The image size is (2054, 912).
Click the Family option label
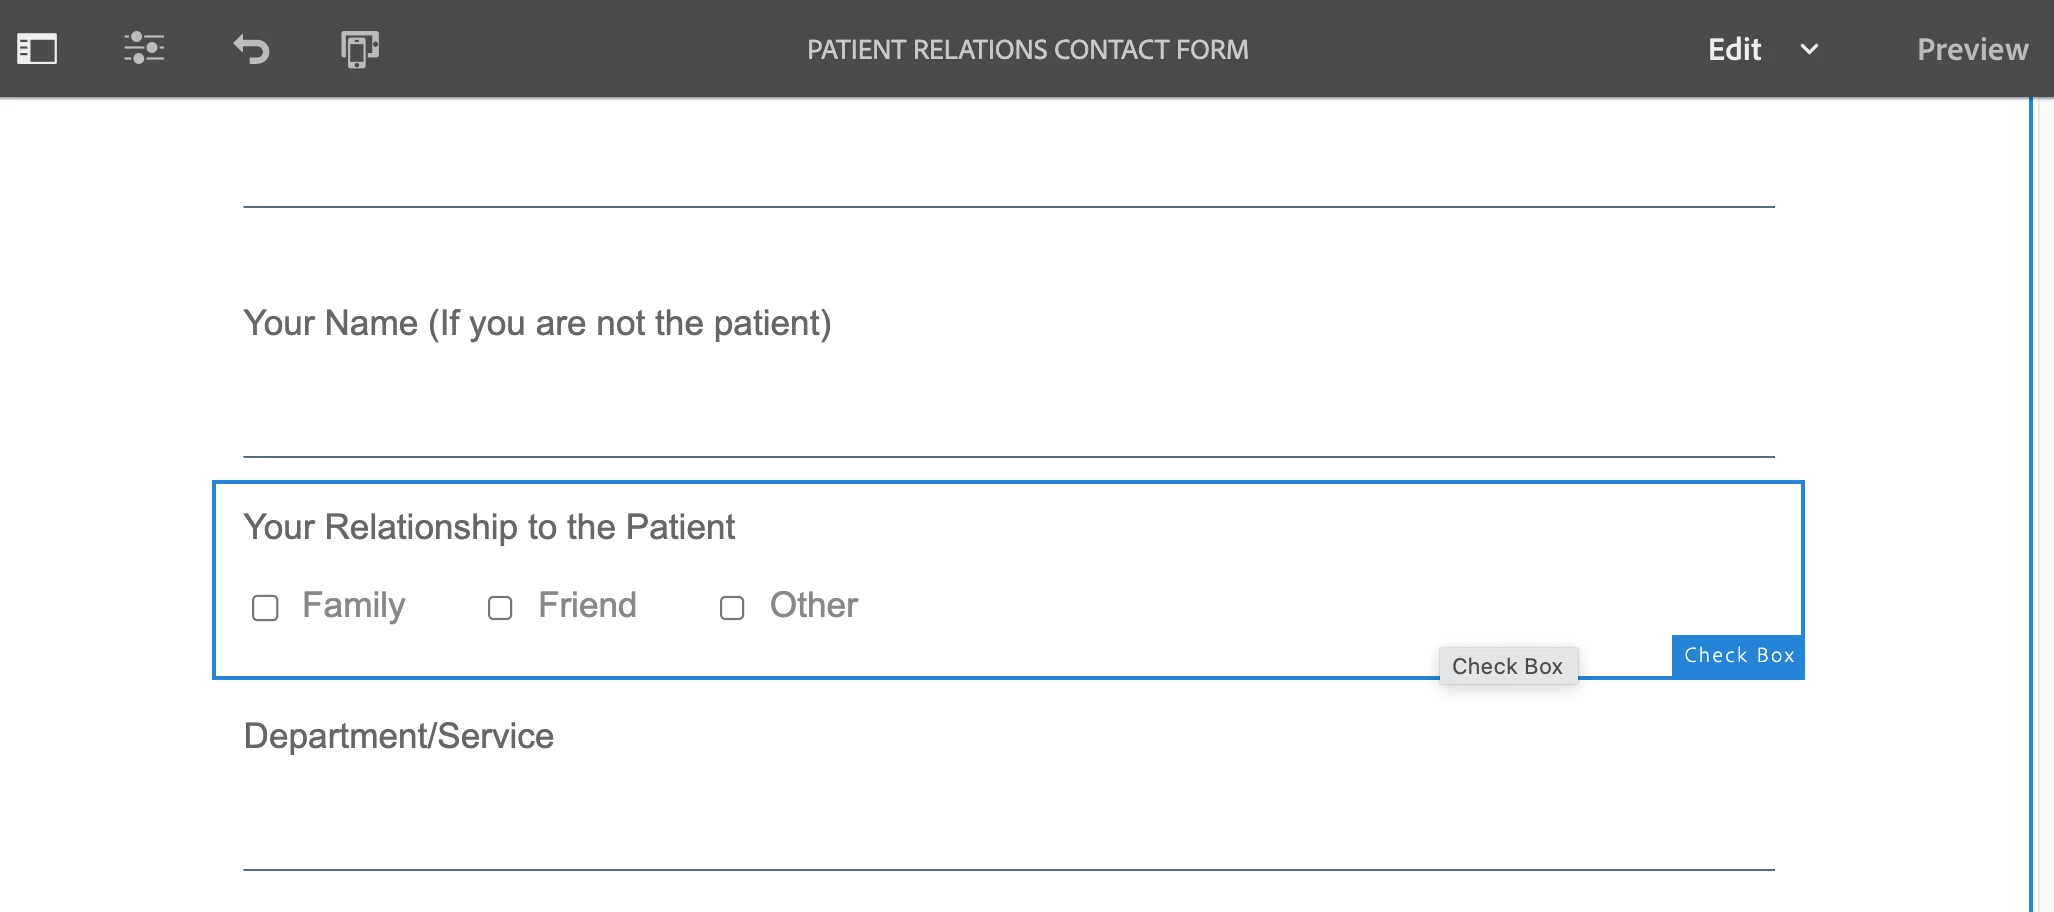pyautogui.click(x=354, y=606)
